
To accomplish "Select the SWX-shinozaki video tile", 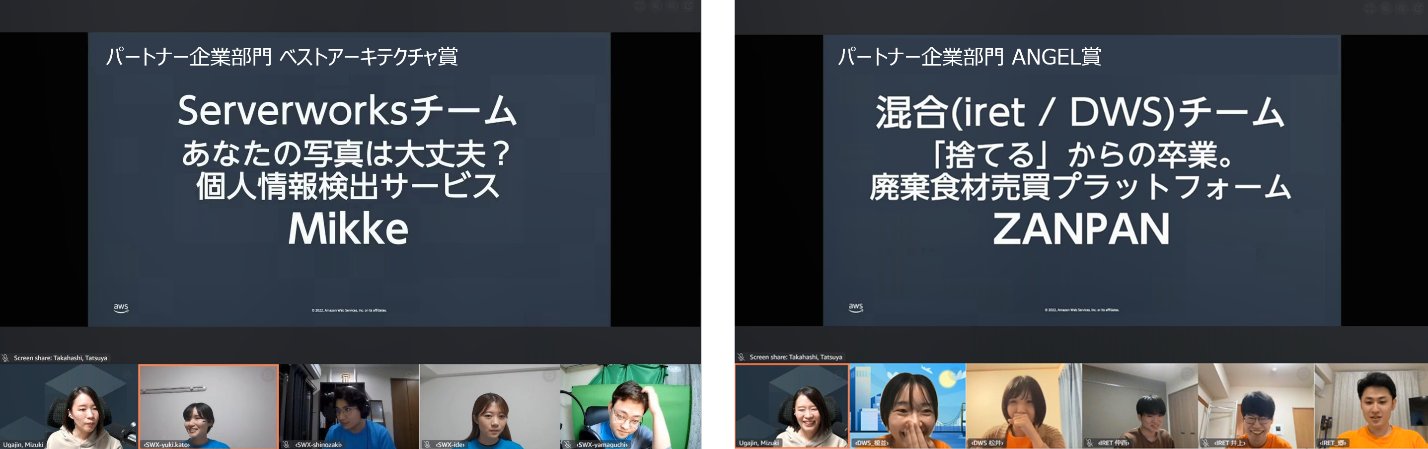I will pyautogui.click(x=349, y=406).
